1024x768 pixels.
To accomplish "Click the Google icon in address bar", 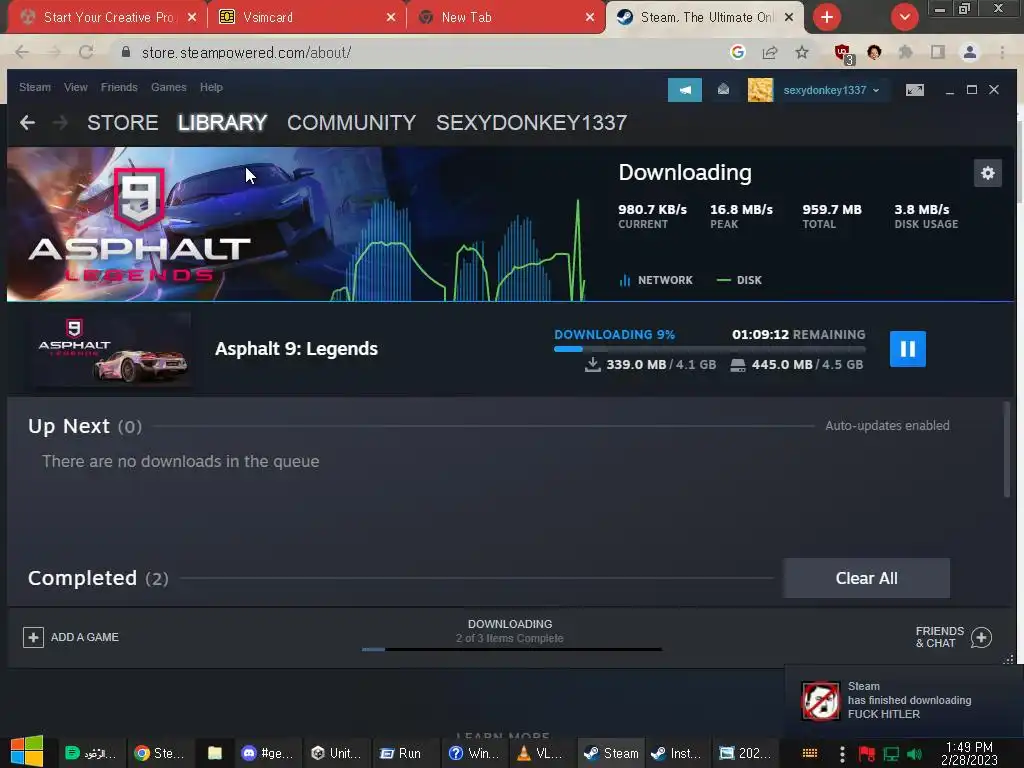I will 737,52.
